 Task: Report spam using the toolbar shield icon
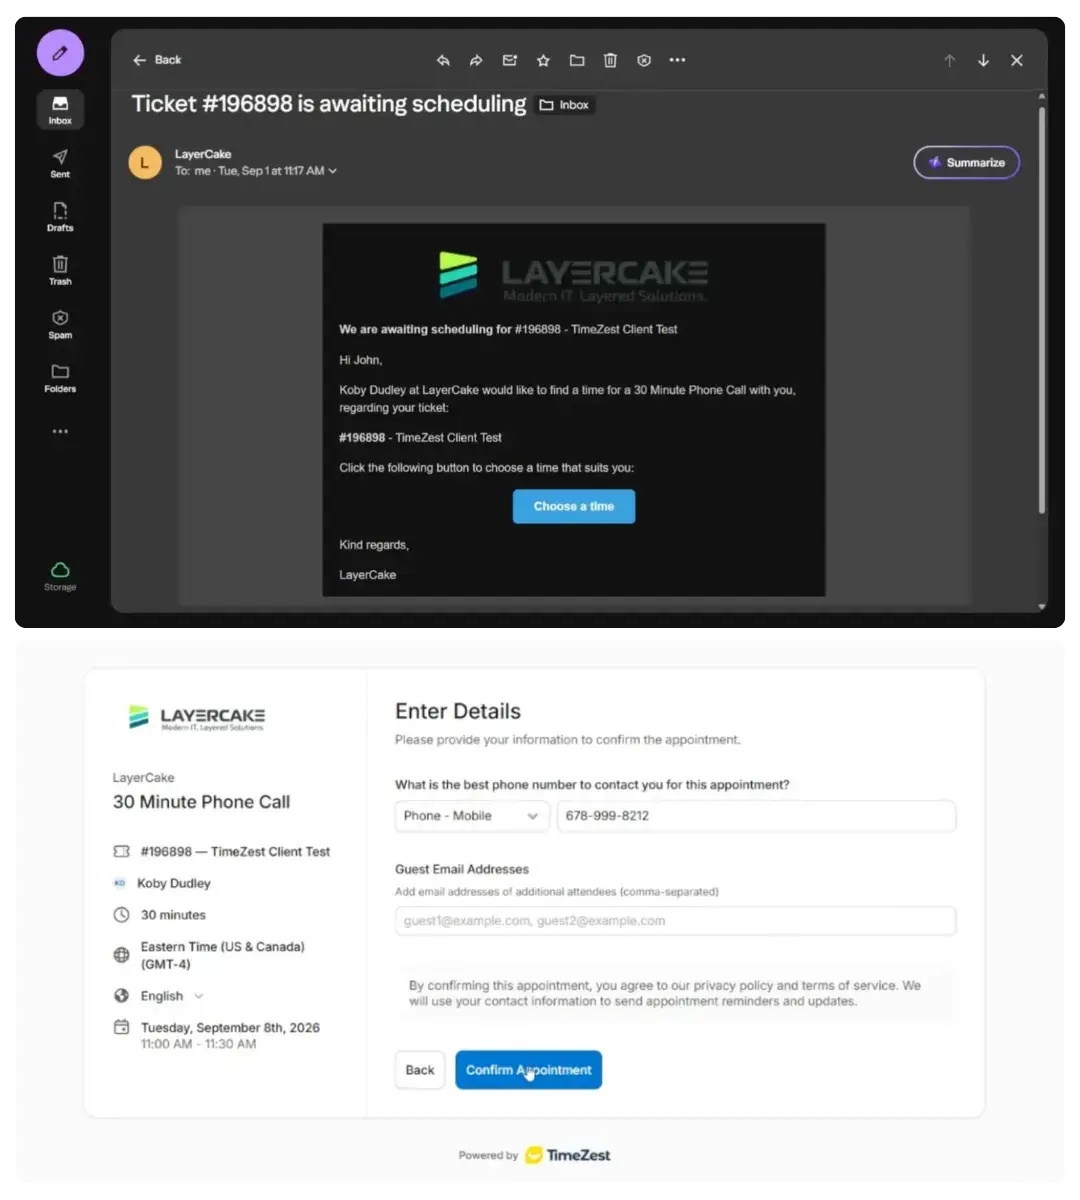click(x=644, y=60)
